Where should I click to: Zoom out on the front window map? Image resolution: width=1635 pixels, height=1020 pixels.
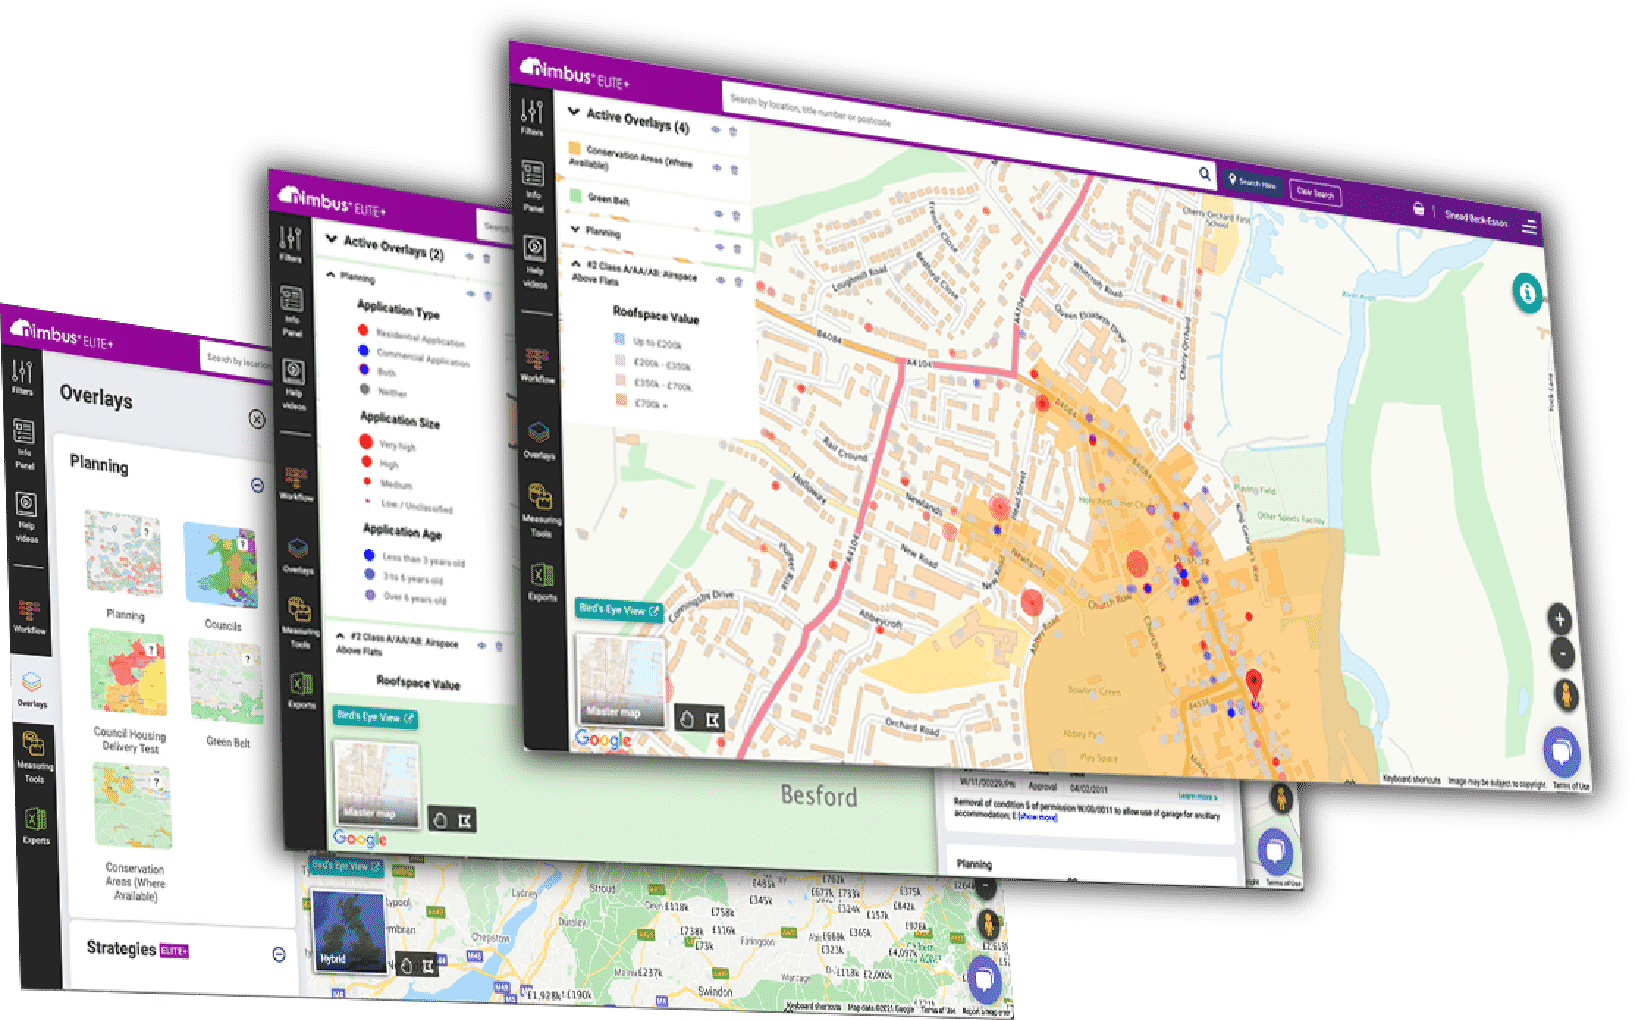[1561, 655]
